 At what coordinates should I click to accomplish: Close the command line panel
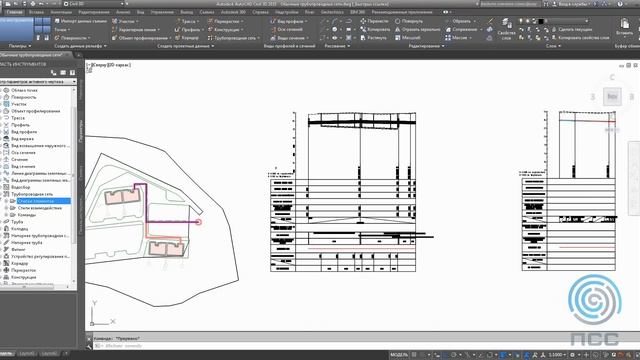point(89,339)
